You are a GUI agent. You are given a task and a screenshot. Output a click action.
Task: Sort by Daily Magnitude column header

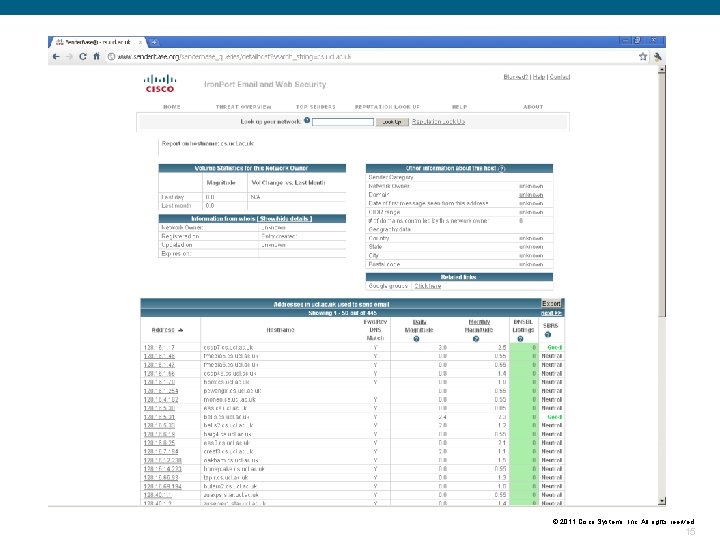point(419,326)
